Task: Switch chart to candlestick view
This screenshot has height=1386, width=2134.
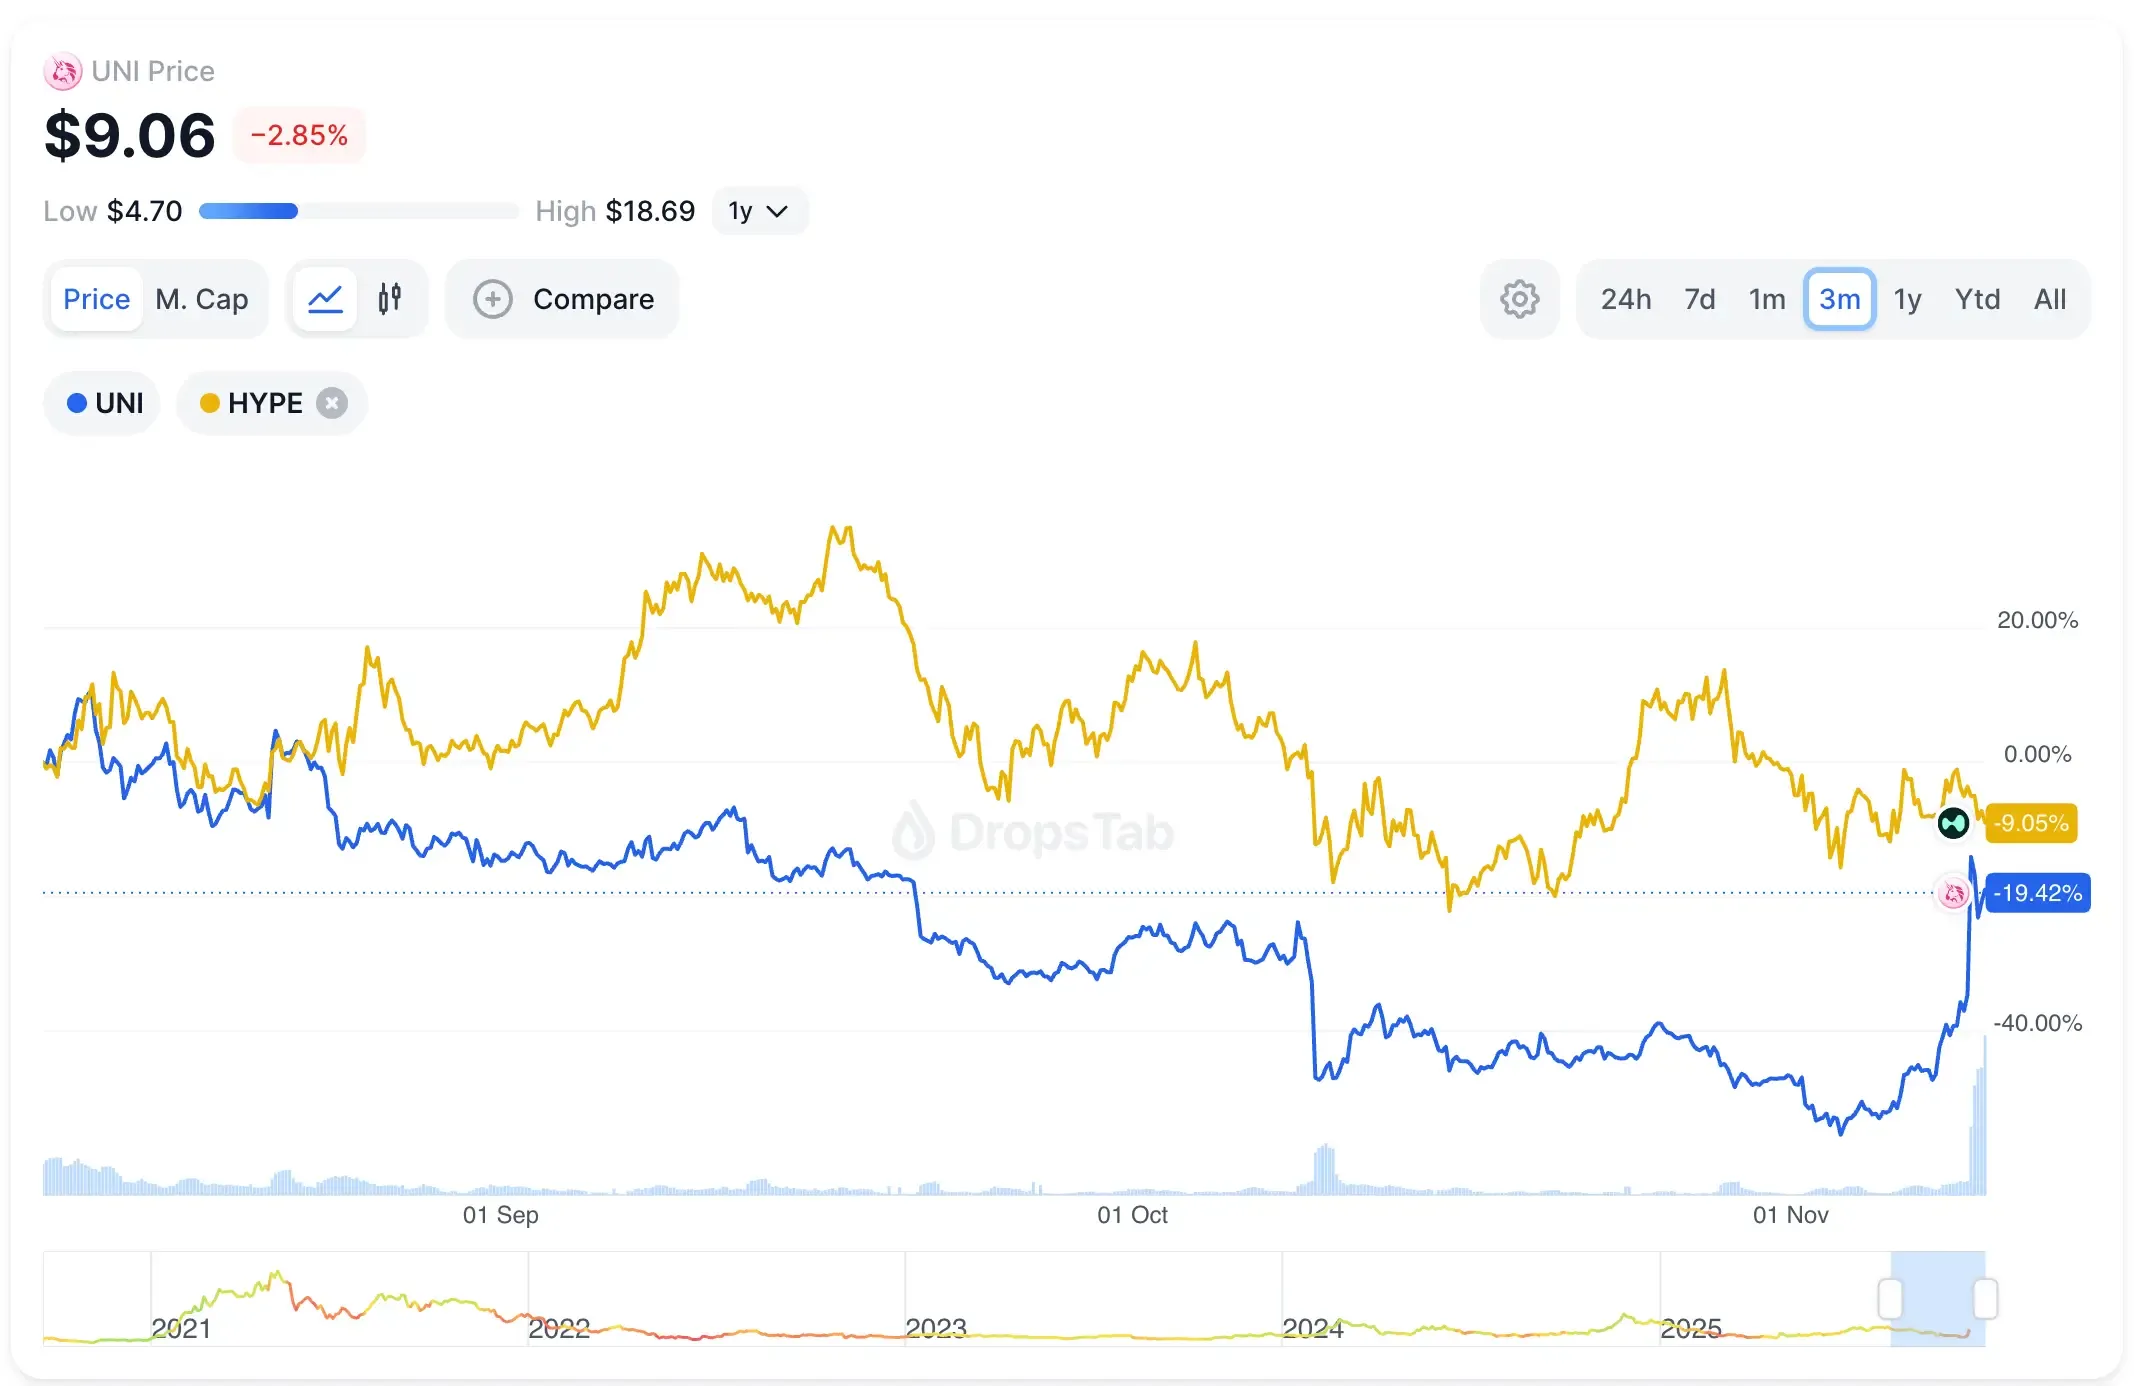Action: point(390,298)
